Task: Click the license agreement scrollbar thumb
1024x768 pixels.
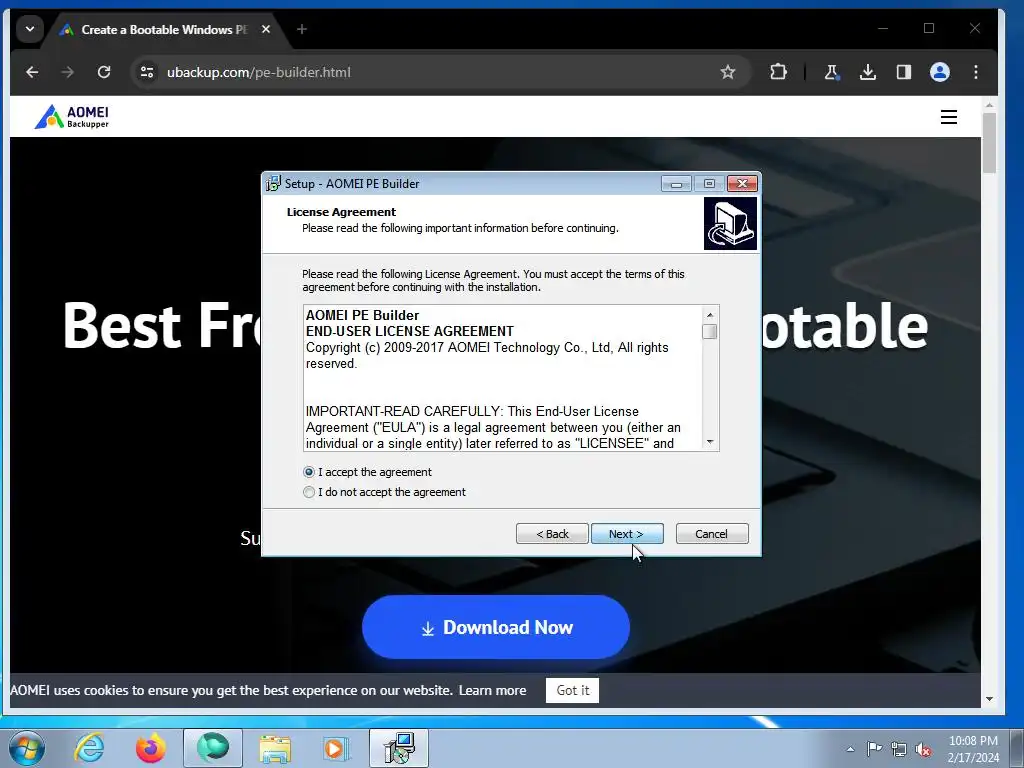Action: click(x=710, y=332)
